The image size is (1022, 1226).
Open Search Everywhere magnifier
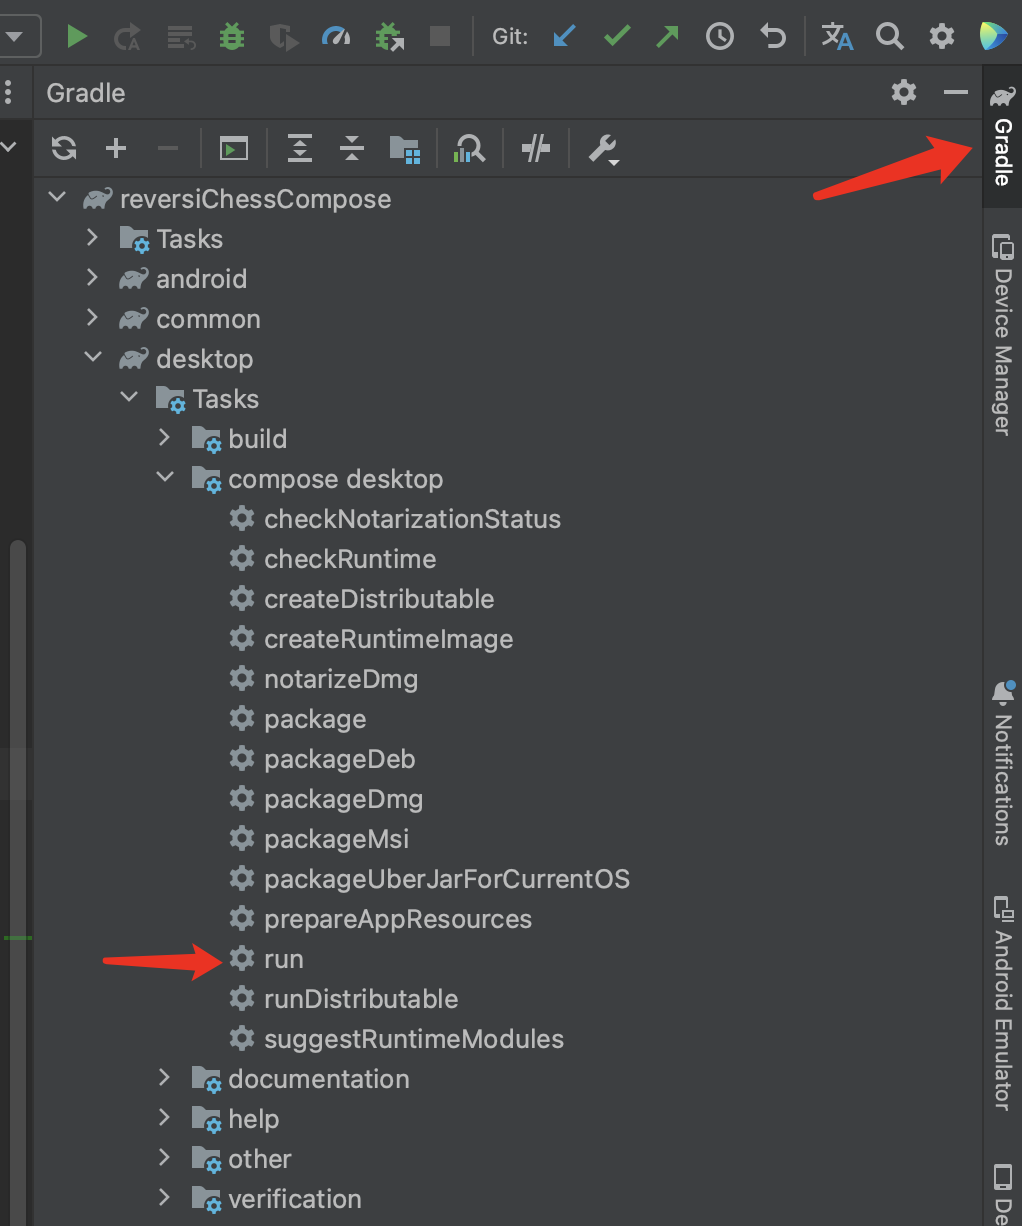889,37
